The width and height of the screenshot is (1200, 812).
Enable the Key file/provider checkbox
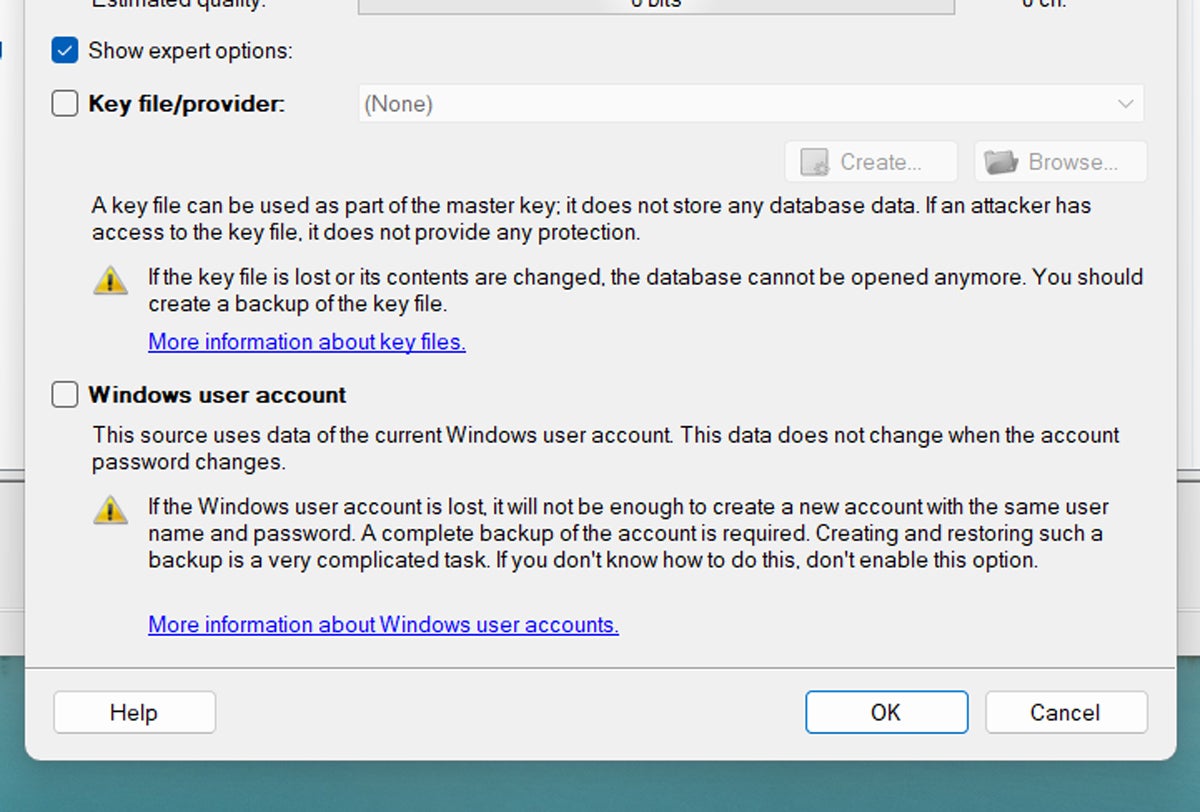[65, 103]
